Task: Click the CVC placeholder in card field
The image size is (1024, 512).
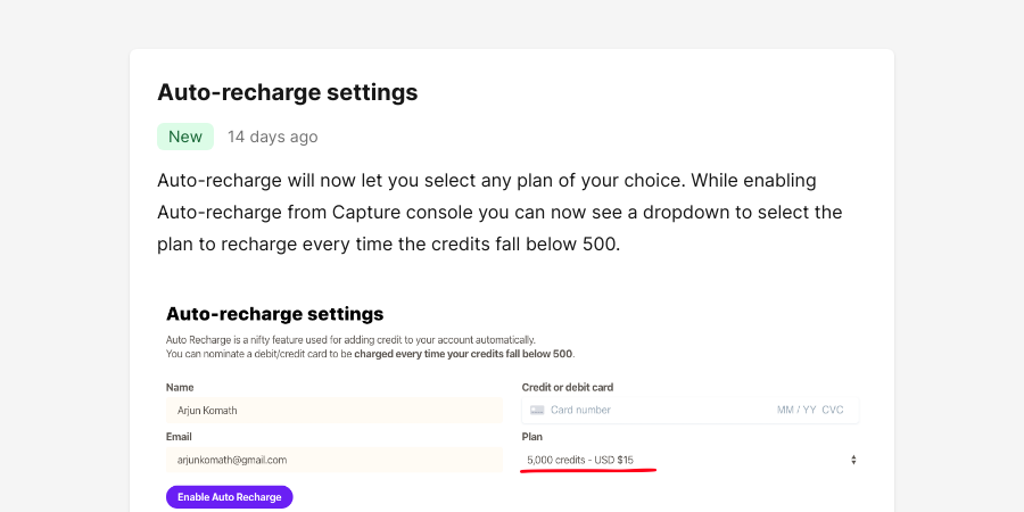Action: tap(833, 410)
